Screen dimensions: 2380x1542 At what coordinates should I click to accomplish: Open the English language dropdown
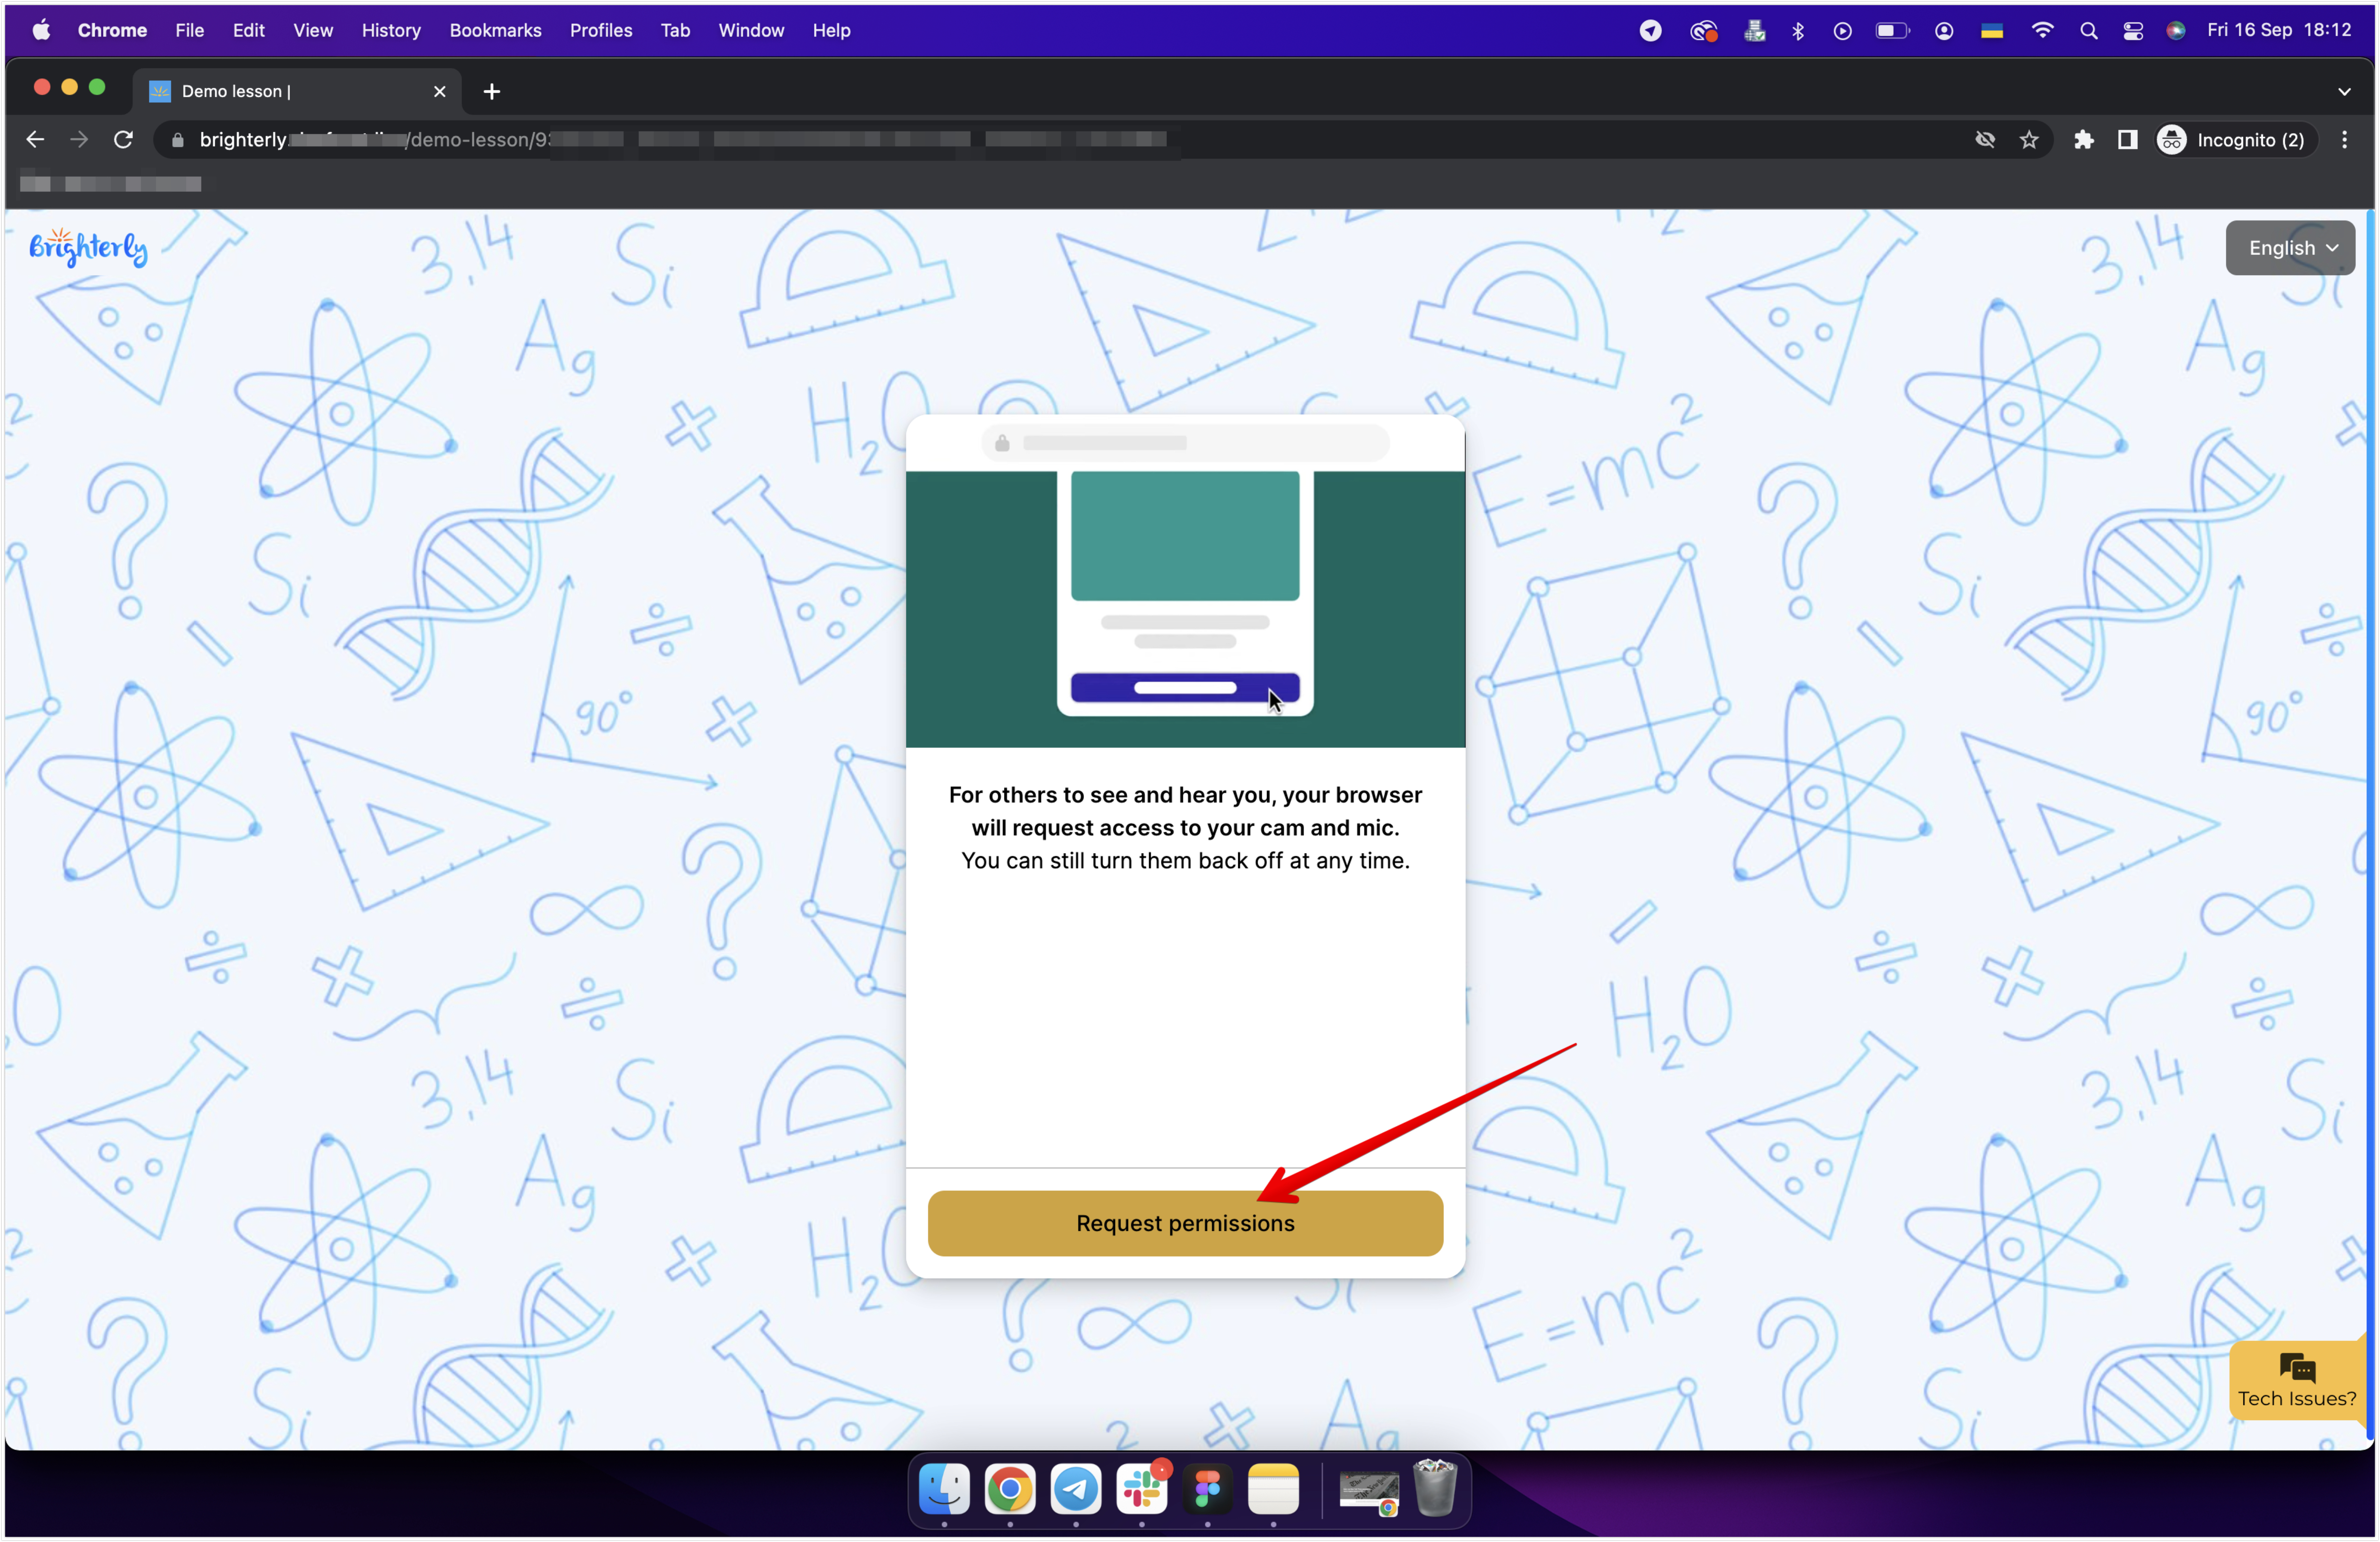coord(2290,248)
